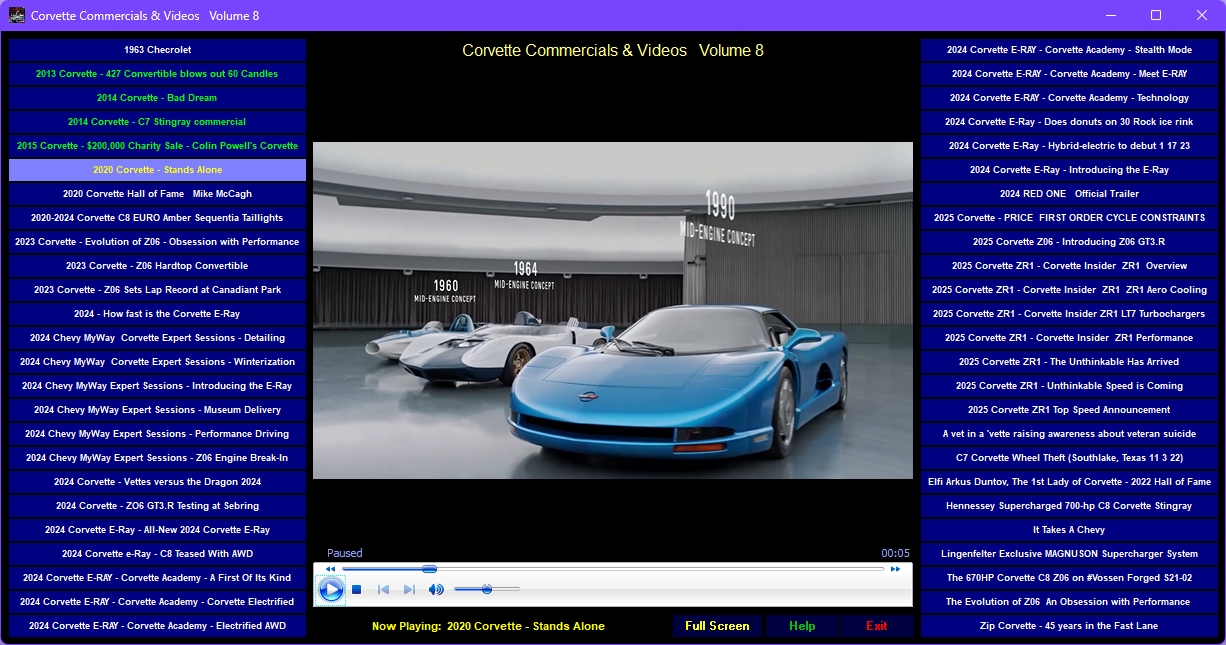1226x645 pixels.
Task: Select 2014 Corvette C7 Stingray commercial
Action: [x=157, y=122]
